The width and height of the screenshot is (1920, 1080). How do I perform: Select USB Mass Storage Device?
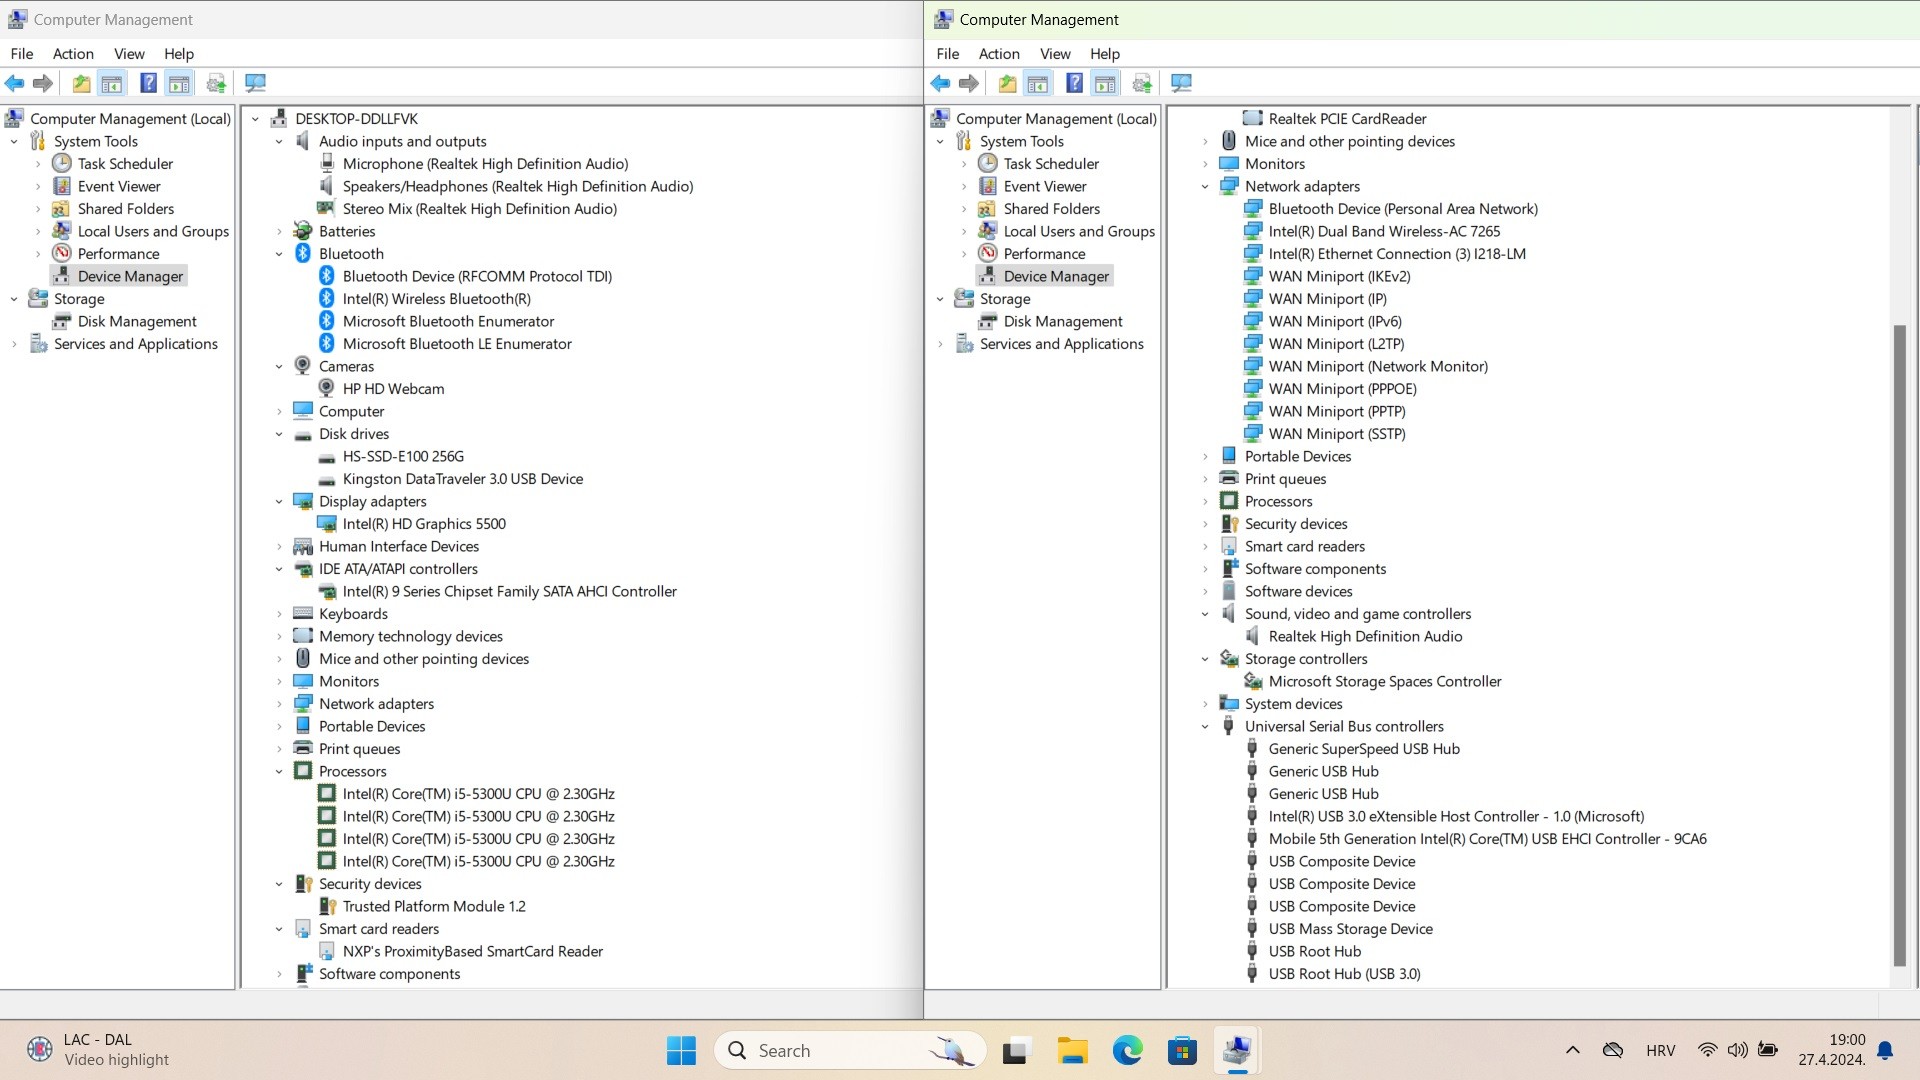point(1350,929)
